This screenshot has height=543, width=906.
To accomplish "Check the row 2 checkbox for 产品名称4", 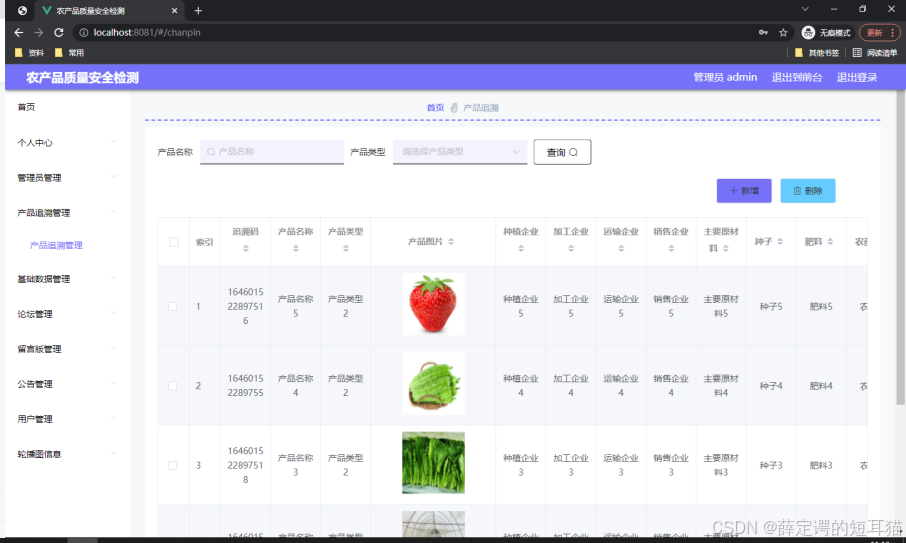I will (x=173, y=385).
